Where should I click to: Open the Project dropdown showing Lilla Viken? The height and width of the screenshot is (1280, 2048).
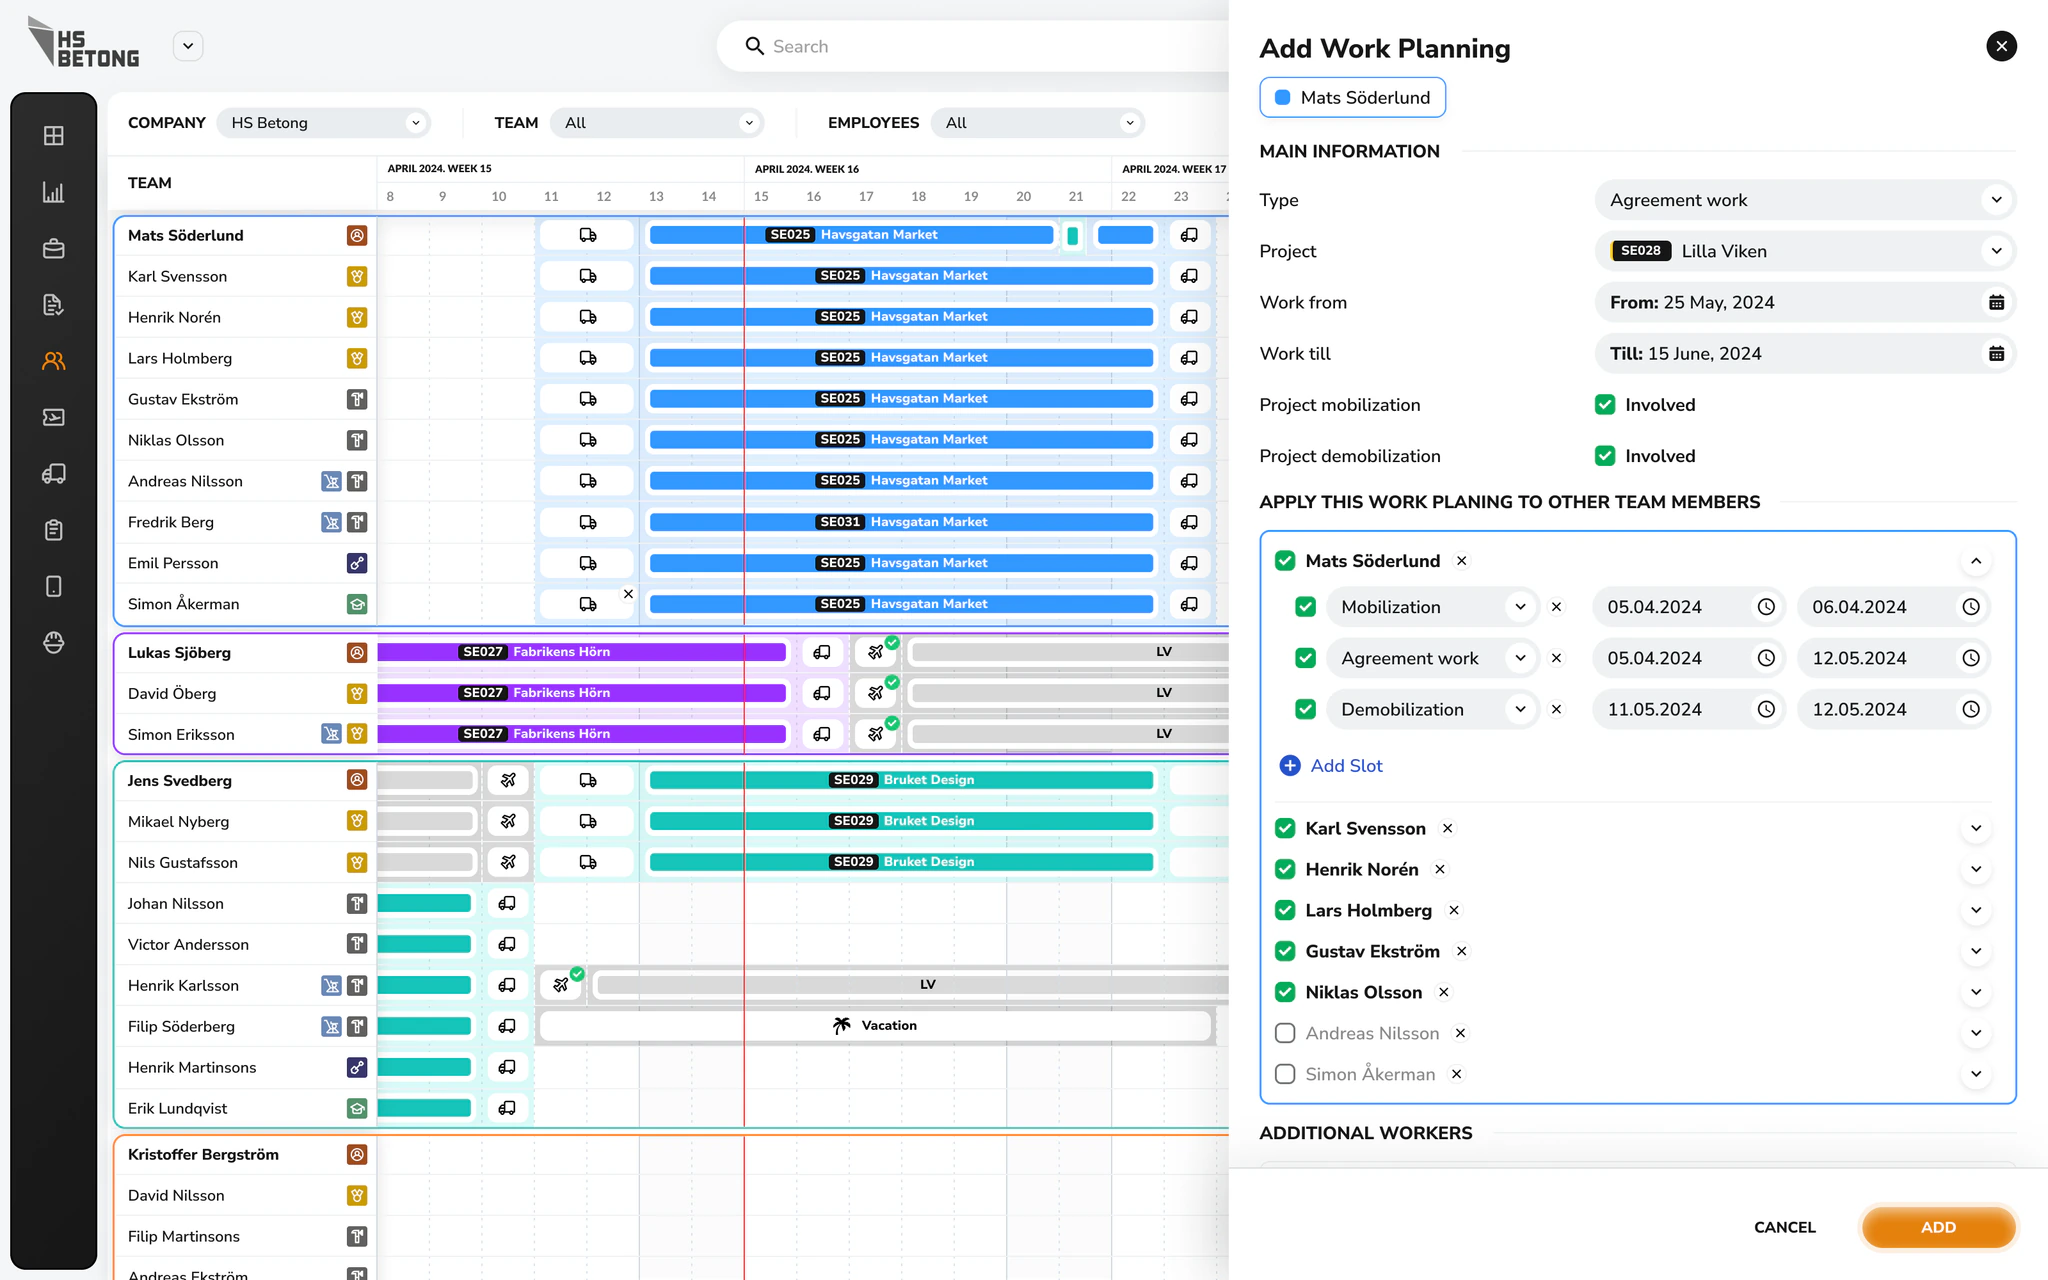pyautogui.click(x=1805, y=251)
